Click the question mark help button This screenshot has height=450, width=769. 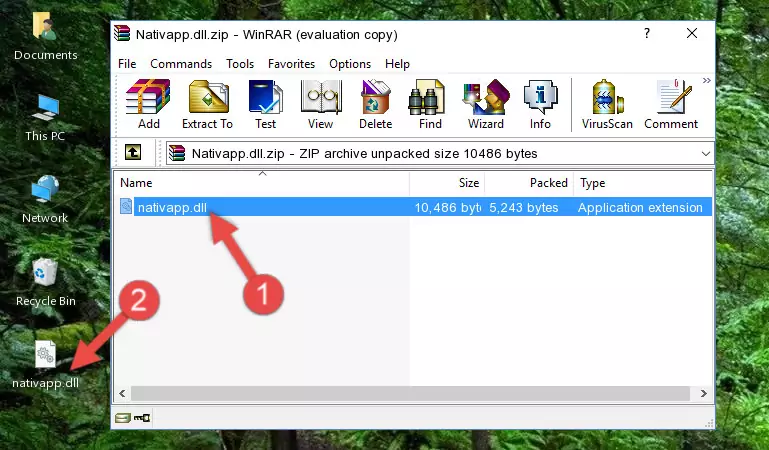tap(647, 33)
